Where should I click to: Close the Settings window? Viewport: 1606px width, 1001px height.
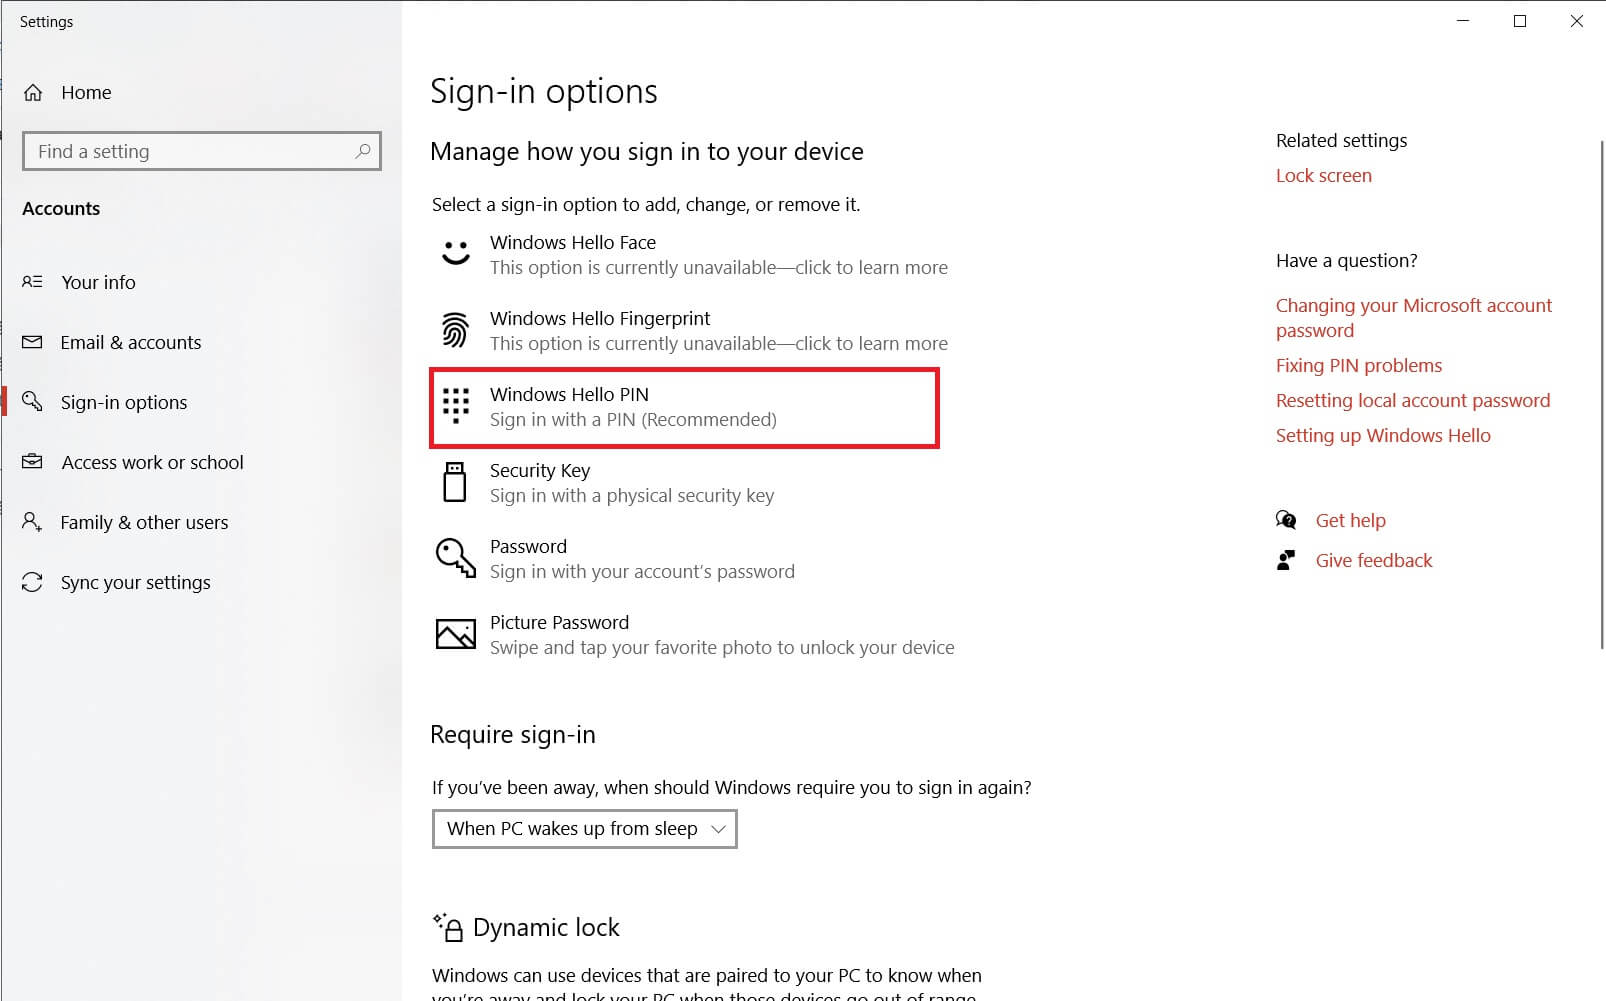click(x=1577, y=21)
